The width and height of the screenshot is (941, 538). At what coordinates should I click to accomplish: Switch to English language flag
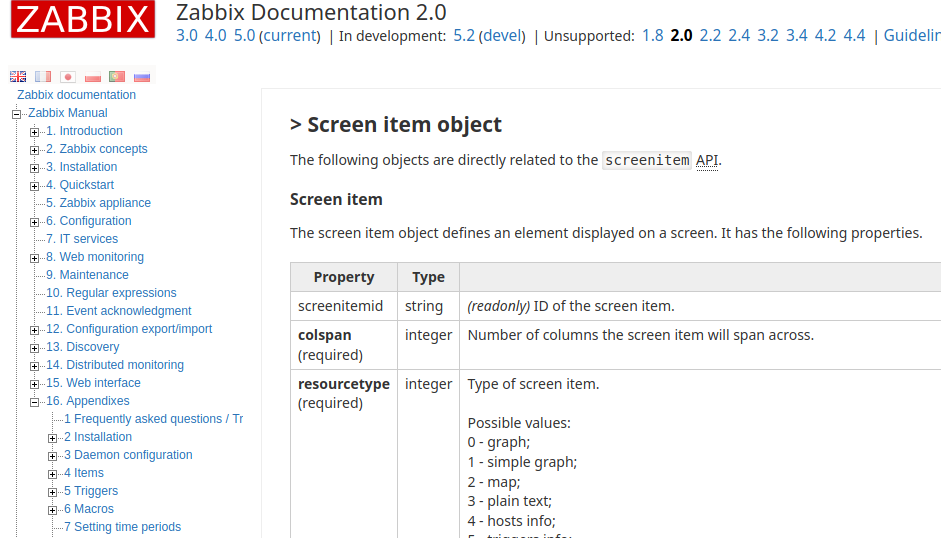click(x=18, y=76)
